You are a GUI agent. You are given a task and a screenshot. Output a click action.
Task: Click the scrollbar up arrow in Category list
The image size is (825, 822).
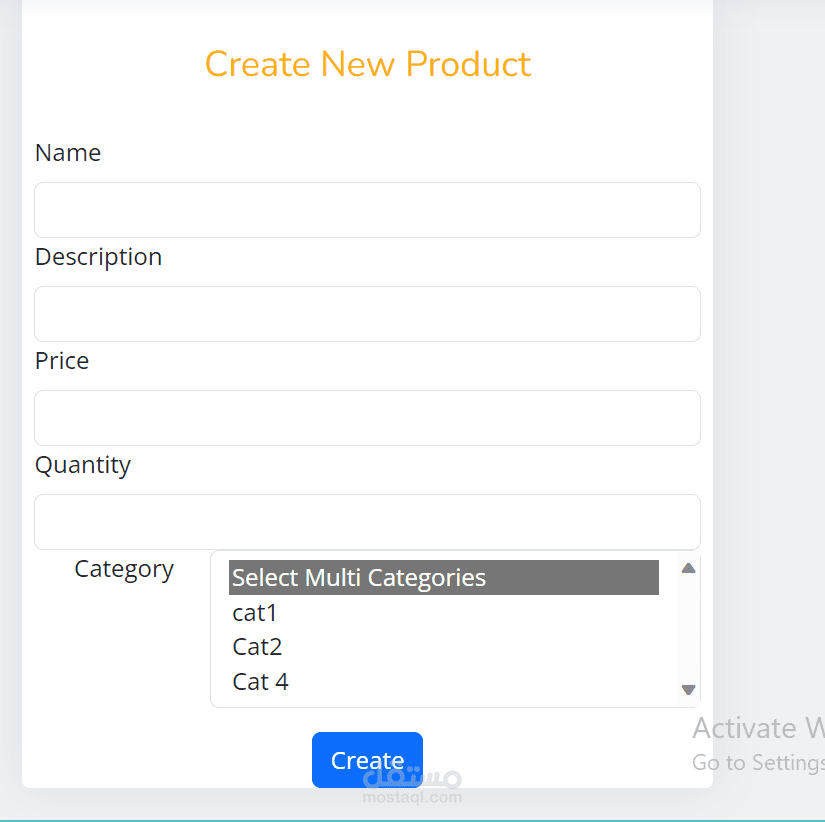coord(688,567)
